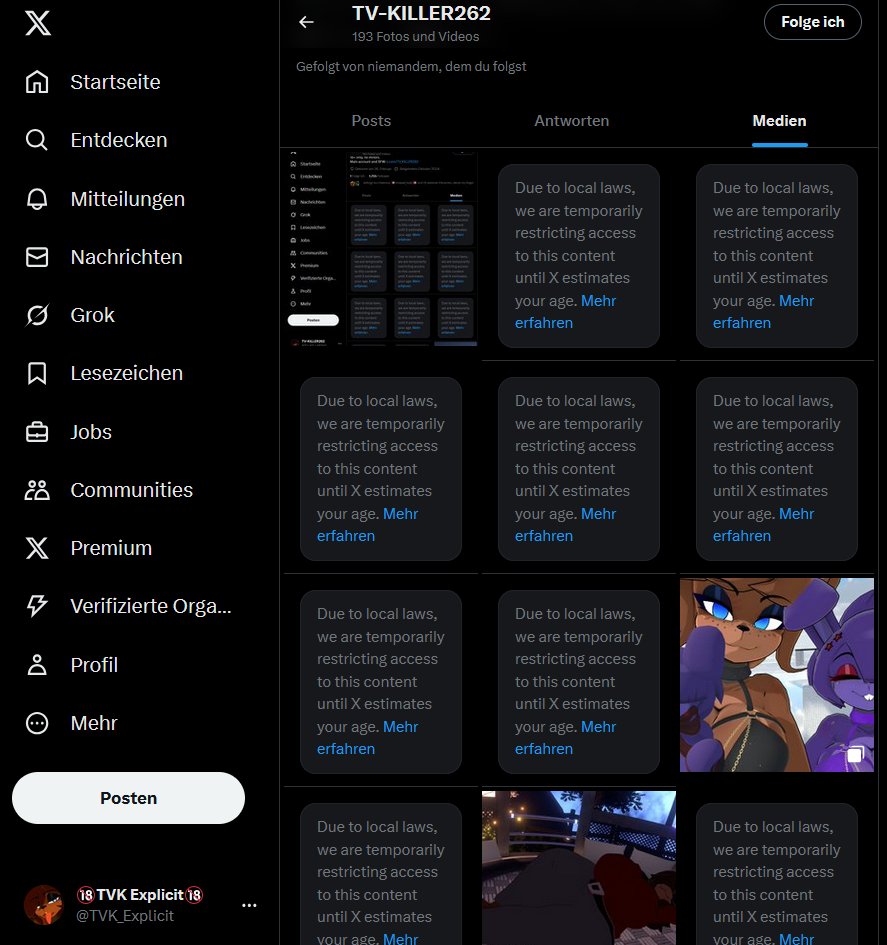Open account options three-dots menu
This screenshot has width=887, height=945.
[249, 905]
